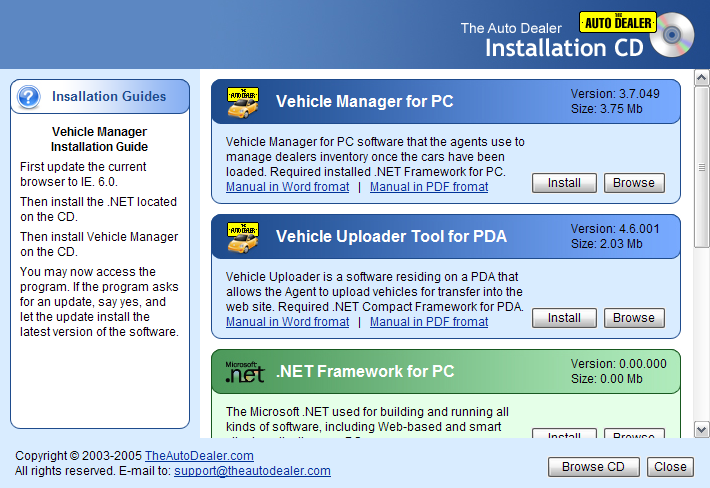Click the Version: 3.7.049 text
Image resolution: width=710 pixels, height=488 pixels.
tap(615, 94)
